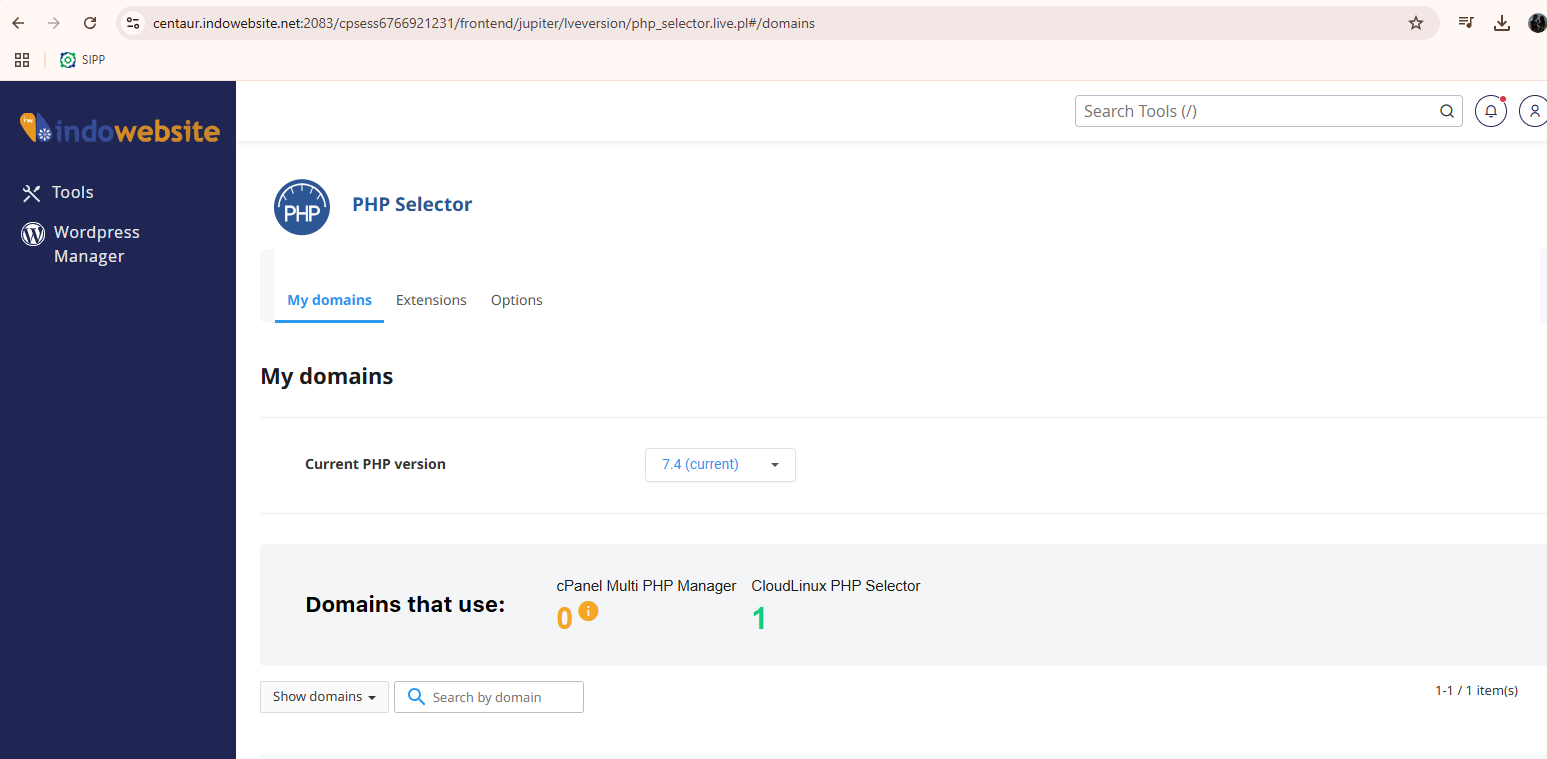Open the user account icon
The image size is (1547, 759).
(x=1533, y=111)
